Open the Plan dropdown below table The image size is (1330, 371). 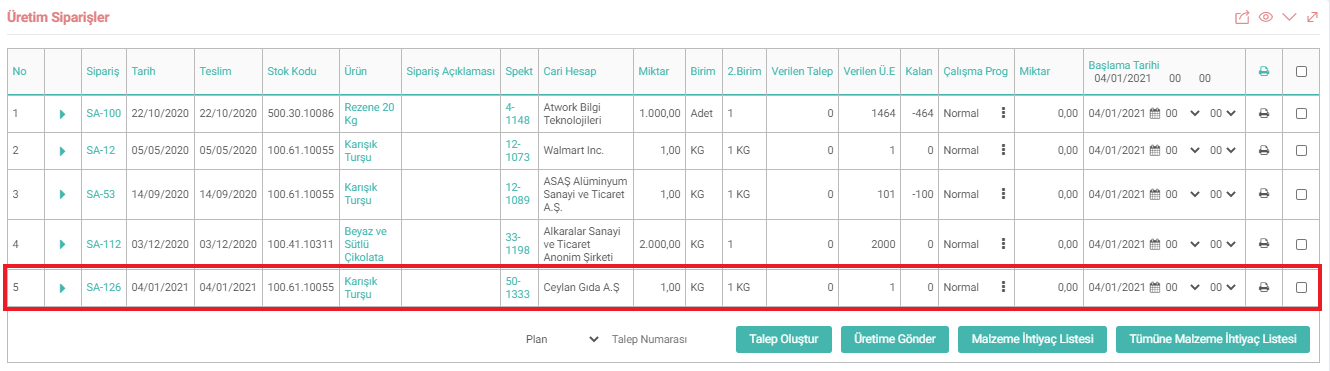click(x=561, y=339)
